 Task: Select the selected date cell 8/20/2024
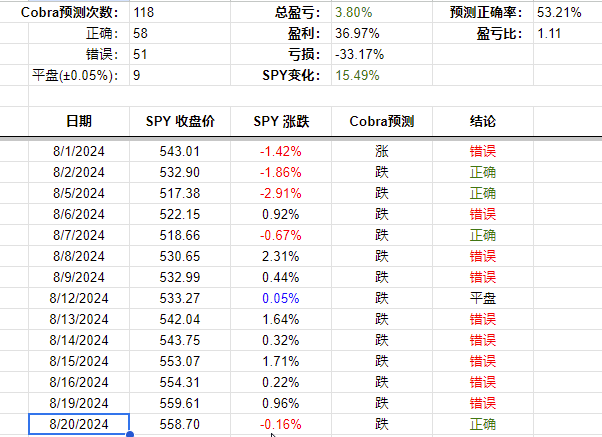[79, 424]
